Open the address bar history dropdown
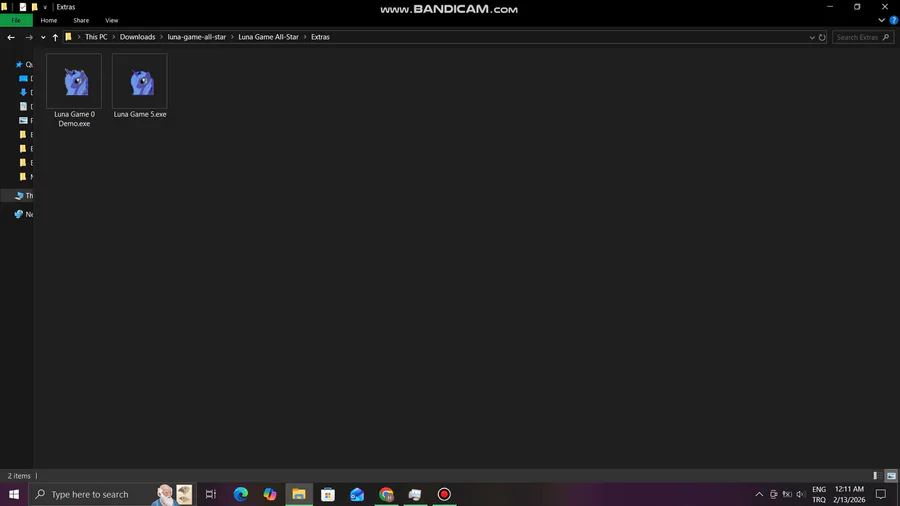 point(812,37)
